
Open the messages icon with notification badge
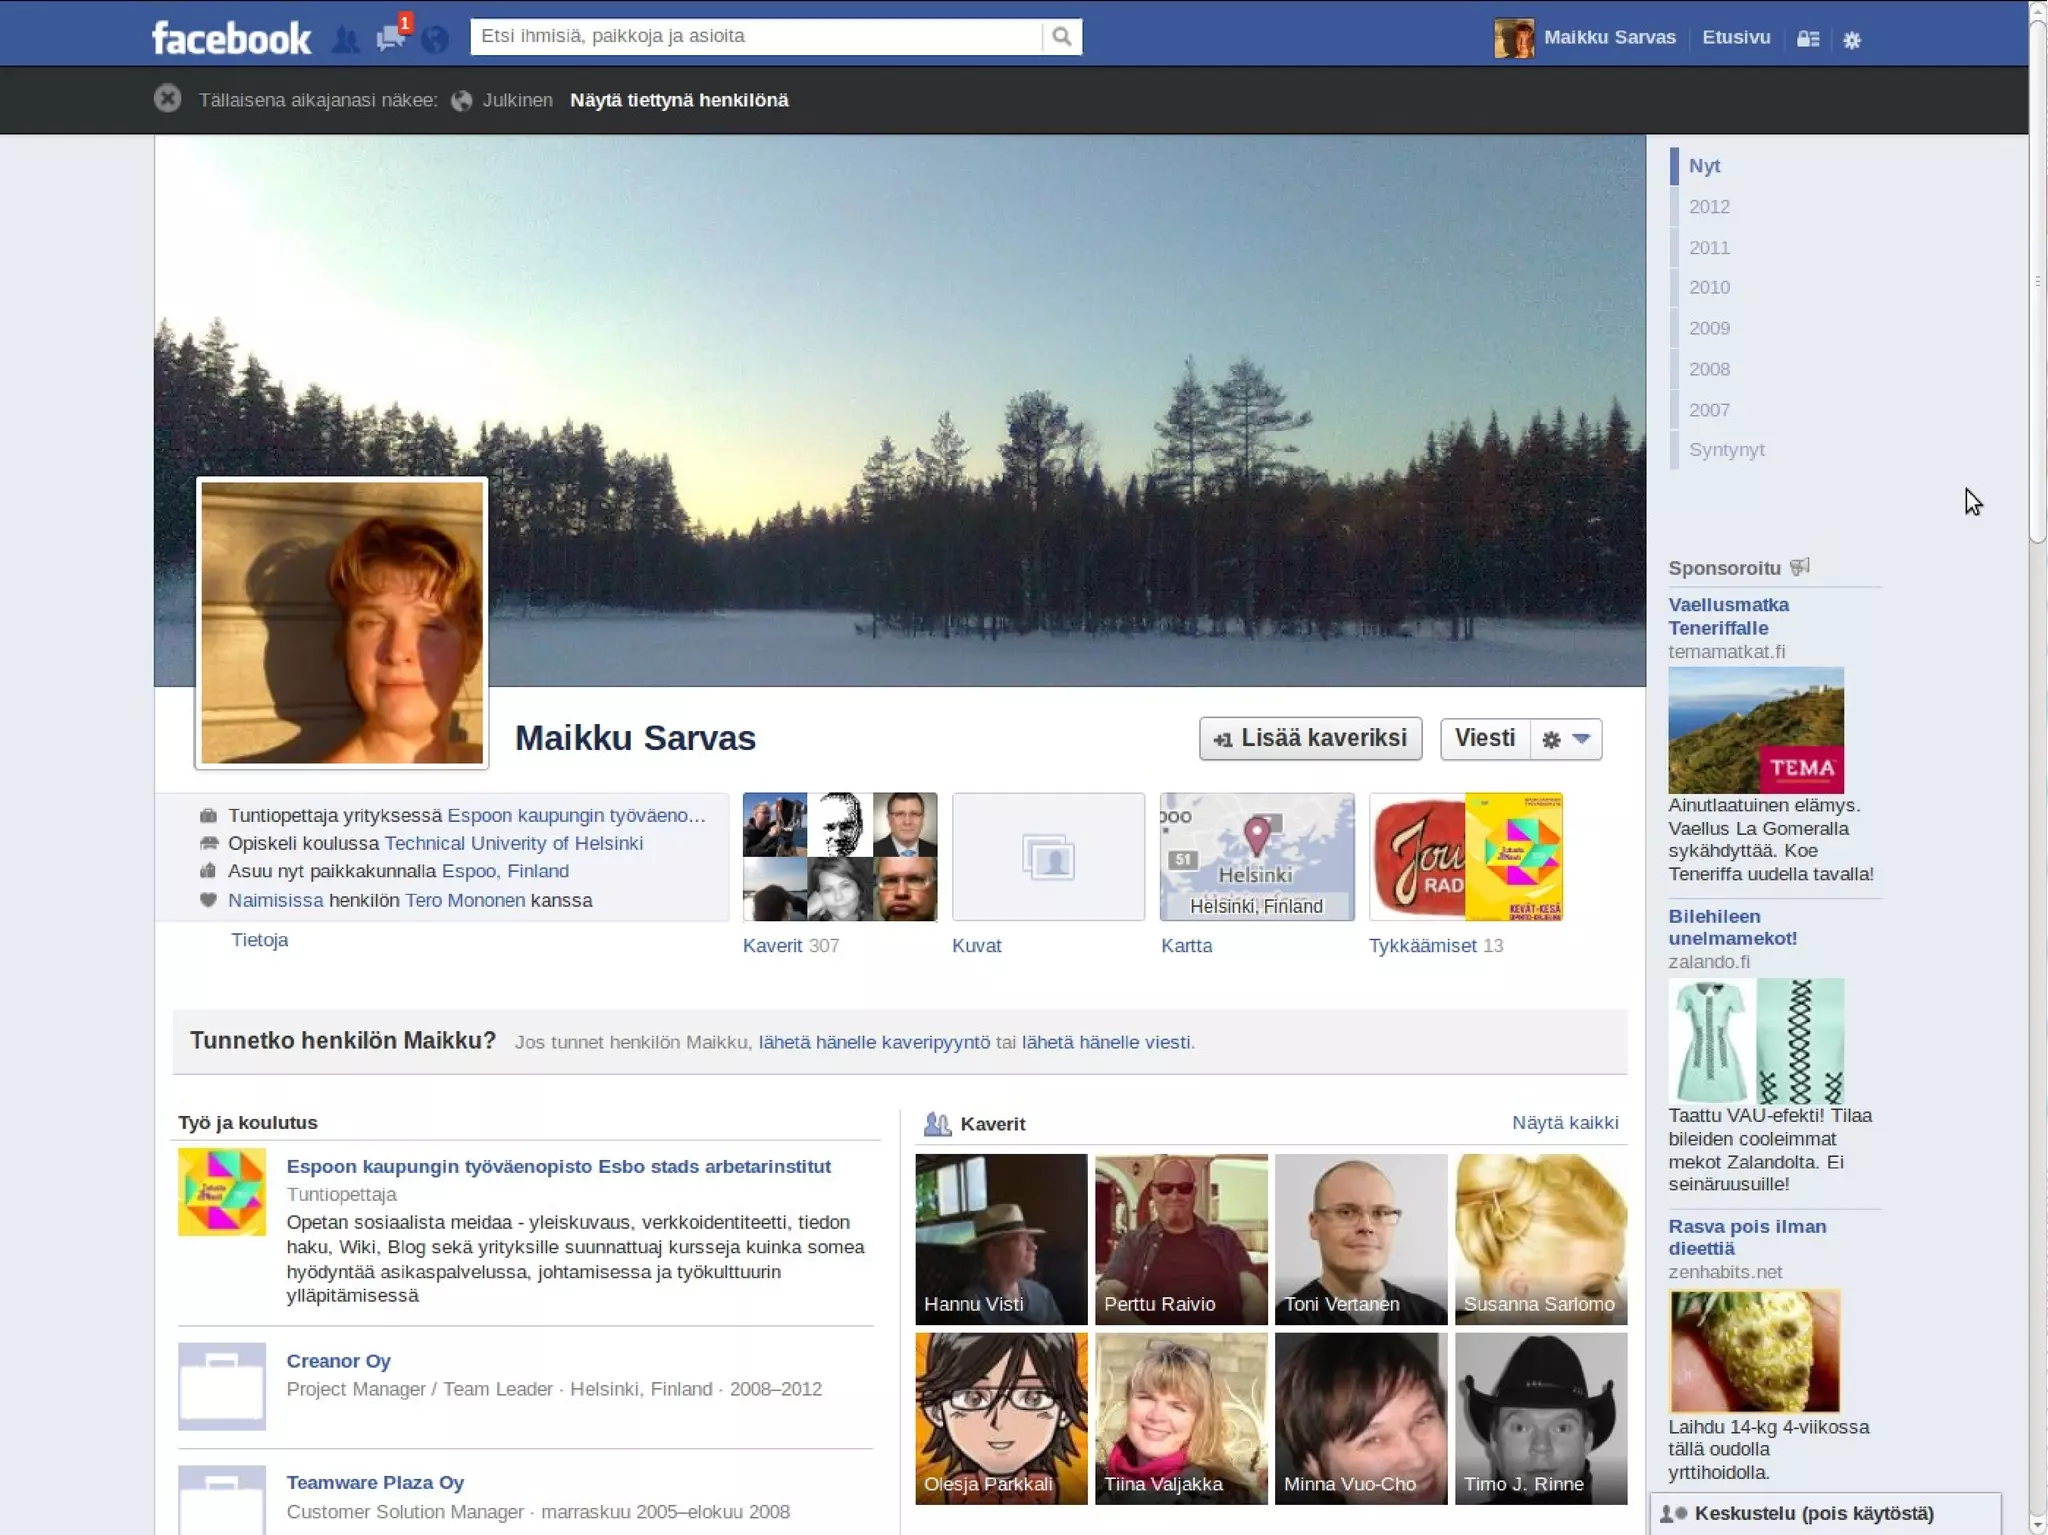point(389,38)
